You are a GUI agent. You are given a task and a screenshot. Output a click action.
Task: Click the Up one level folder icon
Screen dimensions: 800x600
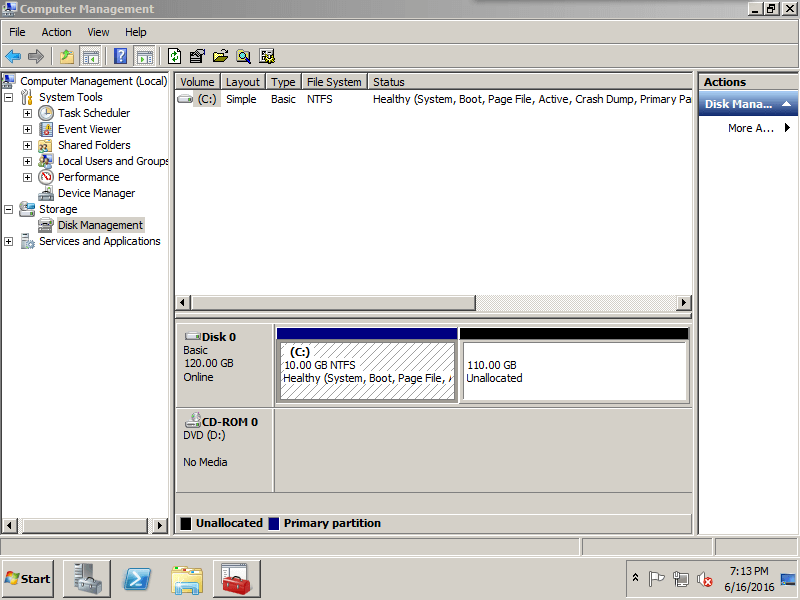pyautogui.click(x=67, y=56)
